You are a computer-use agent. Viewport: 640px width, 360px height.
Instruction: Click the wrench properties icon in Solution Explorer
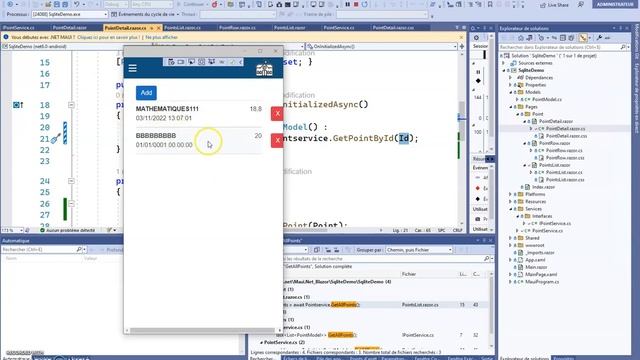[x=599, y=38]
